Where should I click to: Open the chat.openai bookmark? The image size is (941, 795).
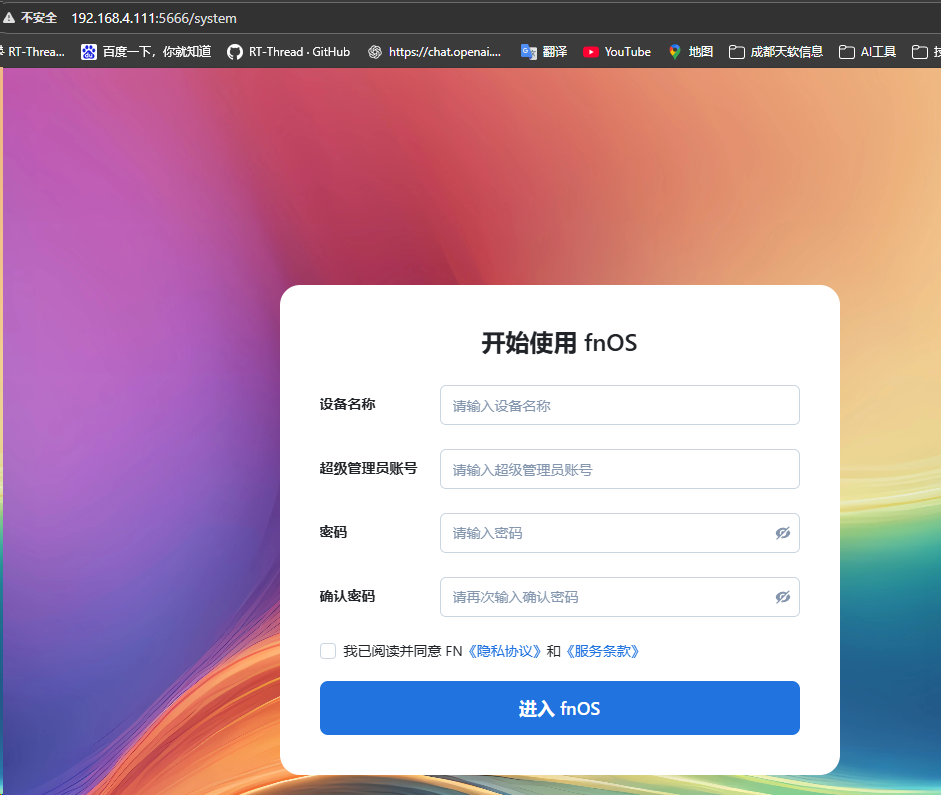coord(434,52)
